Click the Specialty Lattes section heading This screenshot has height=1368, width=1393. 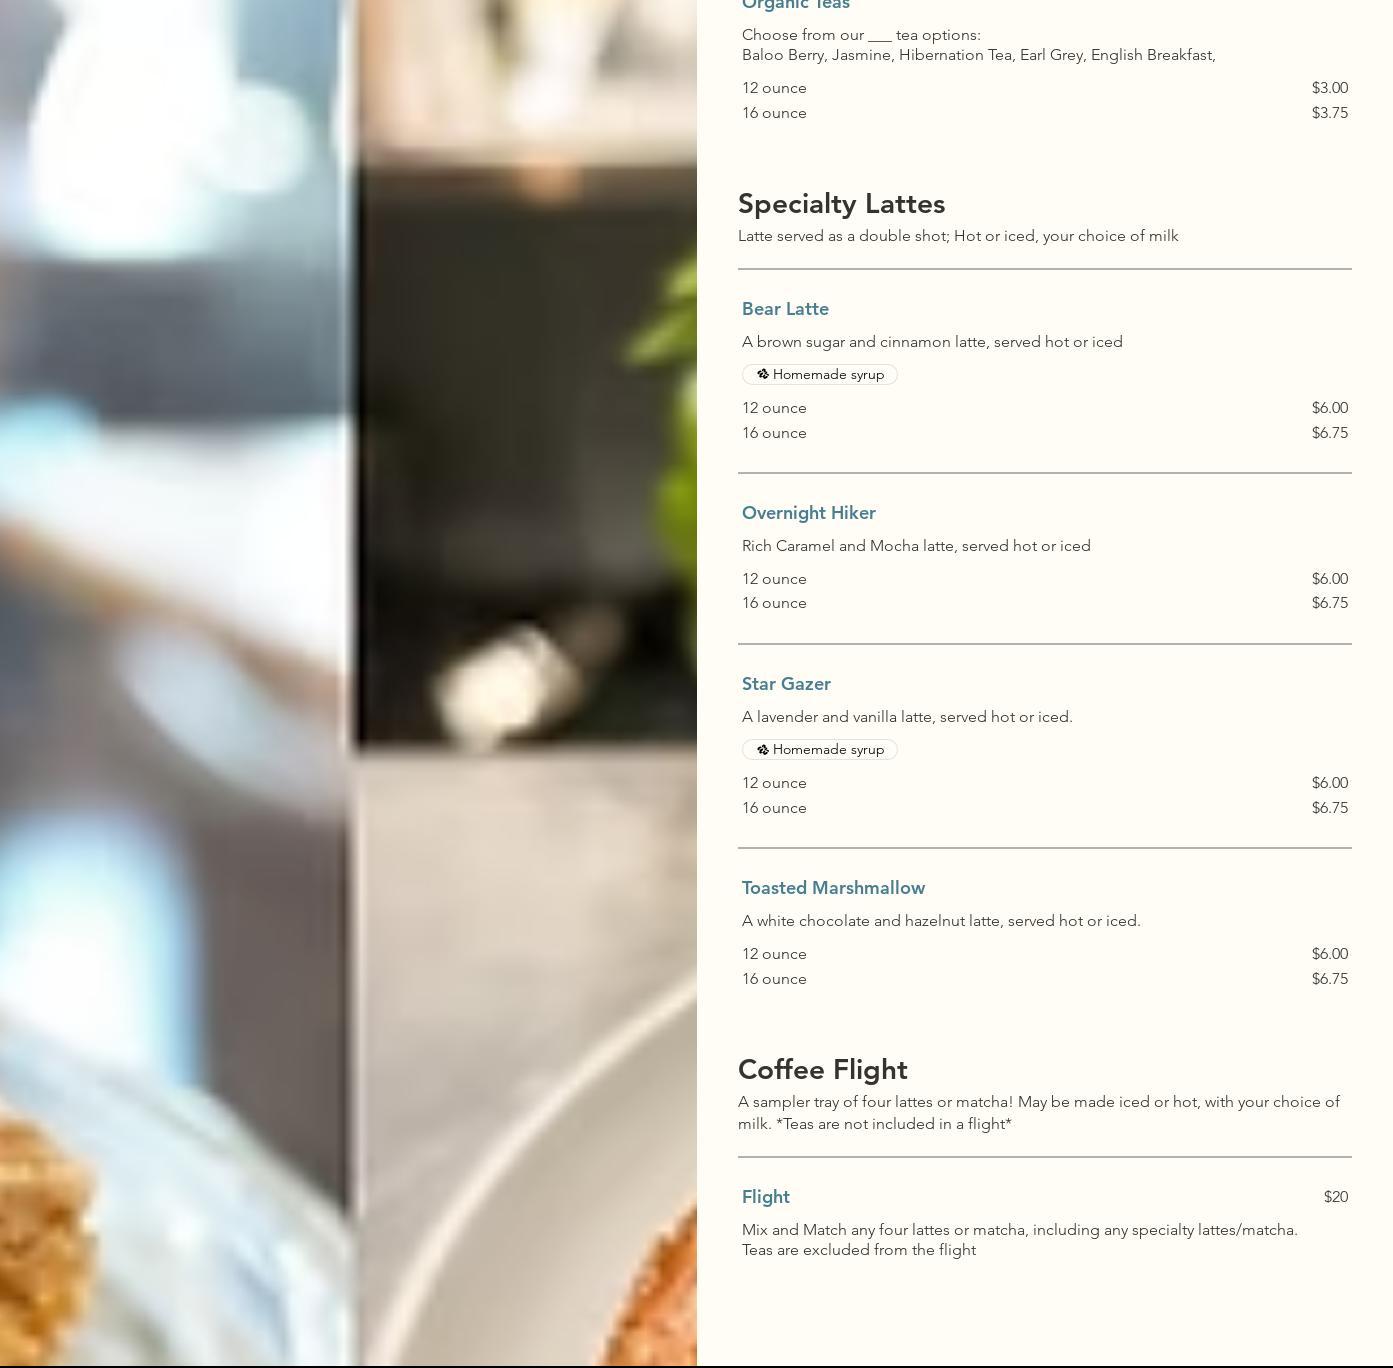click(841, 204)
